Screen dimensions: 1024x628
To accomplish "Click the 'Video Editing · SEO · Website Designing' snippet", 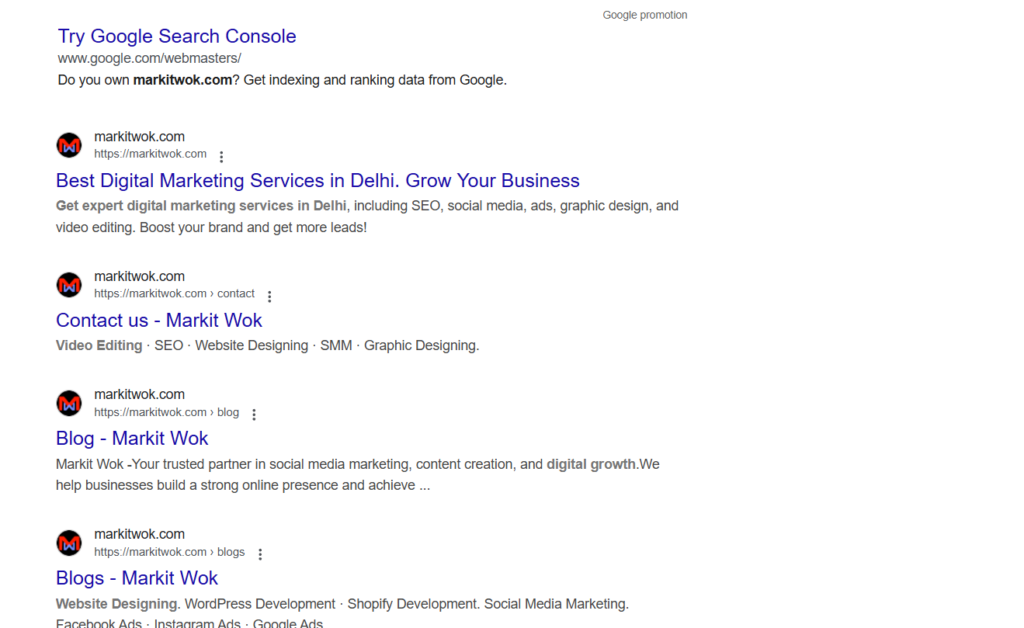I will [x=267, y=345].
